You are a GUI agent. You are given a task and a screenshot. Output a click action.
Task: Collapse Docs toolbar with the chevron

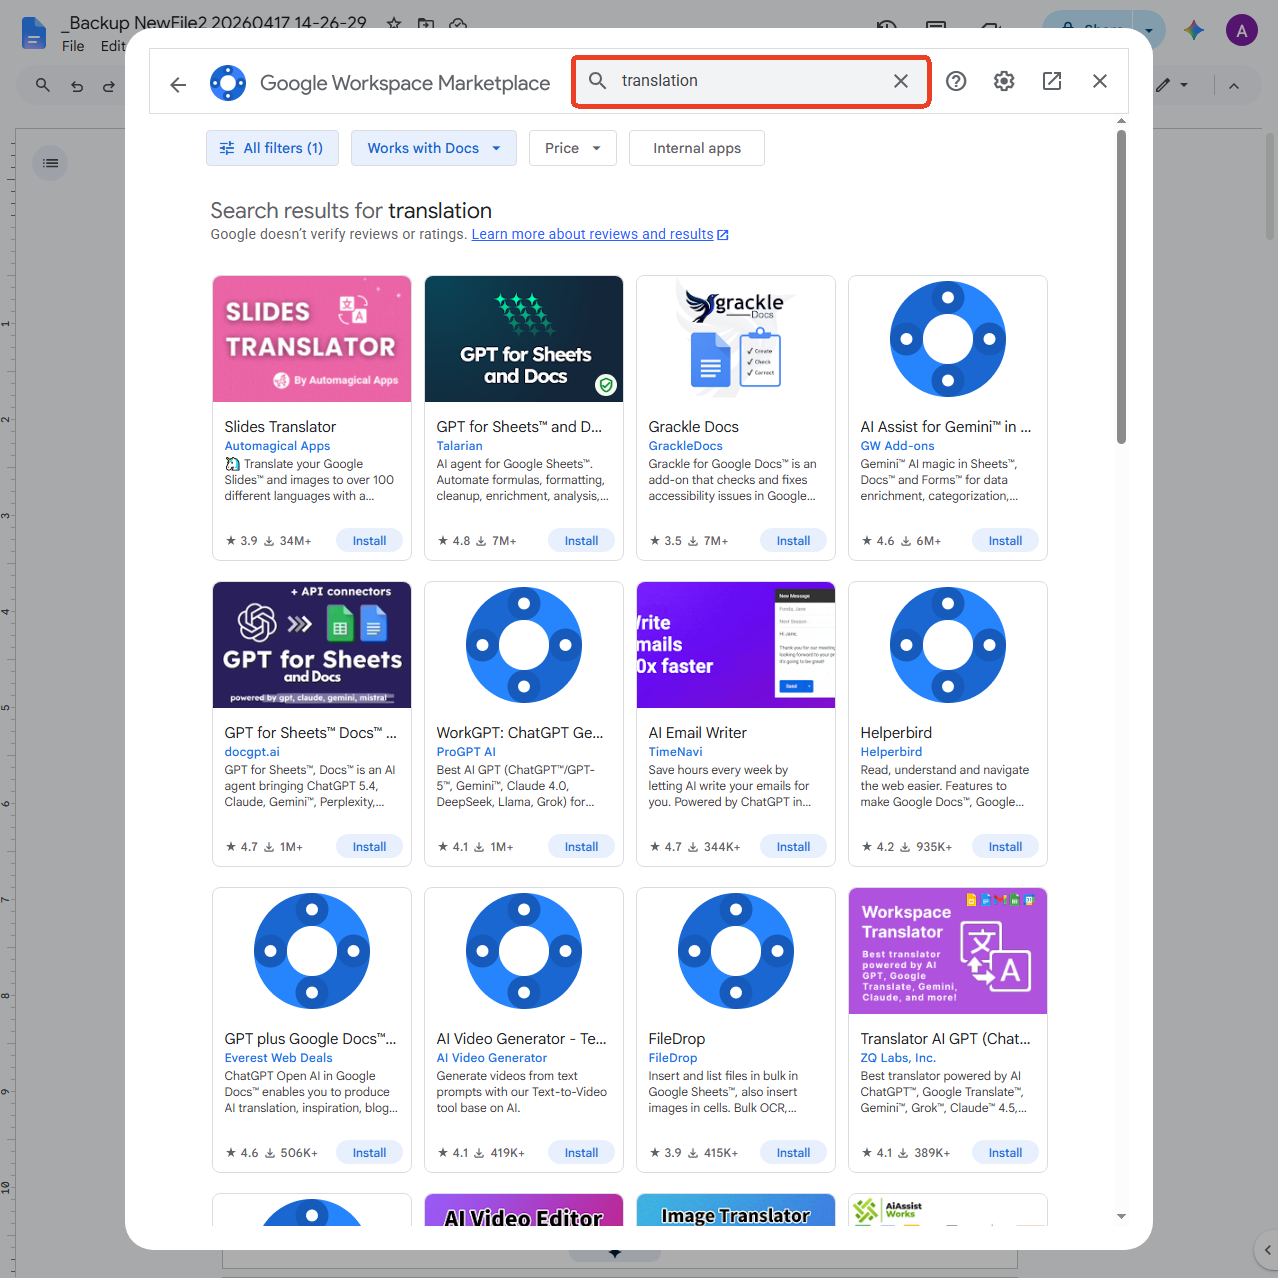pos(1234,86)
